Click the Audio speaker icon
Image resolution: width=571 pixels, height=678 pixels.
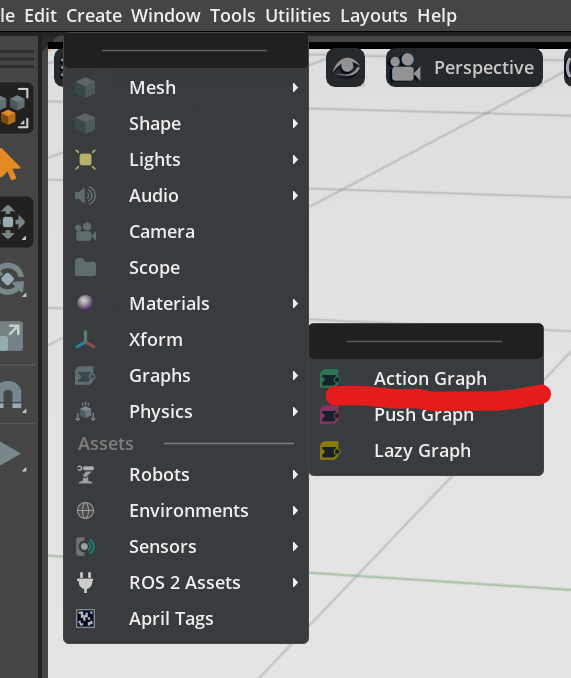[x=85, y=196]
